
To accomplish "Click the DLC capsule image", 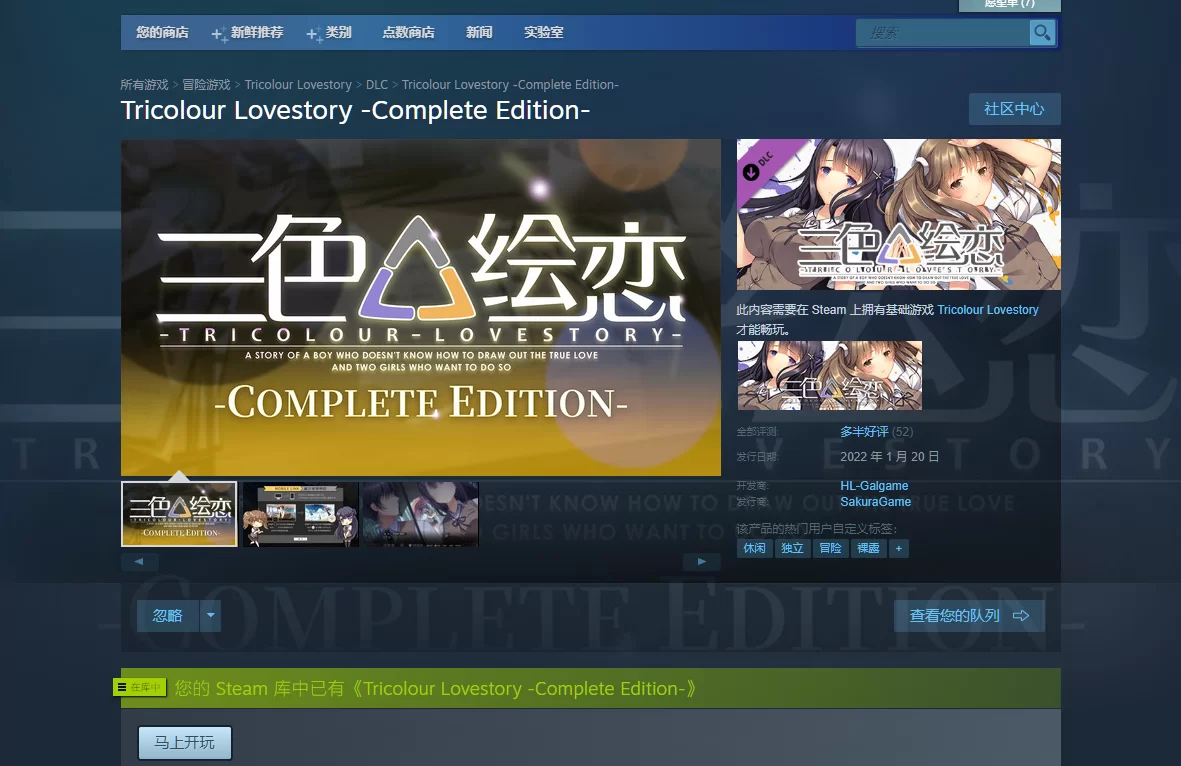I will (x=898, y=214).
